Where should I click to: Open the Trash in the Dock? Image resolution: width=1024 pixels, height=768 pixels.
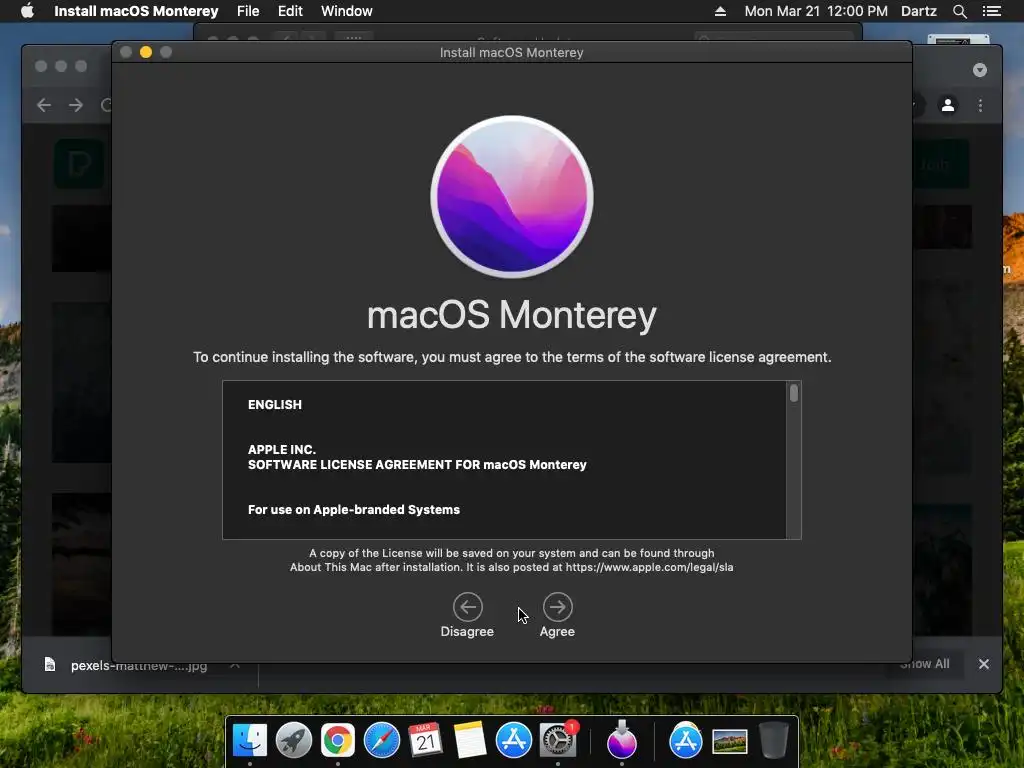(x=774, y=741)
